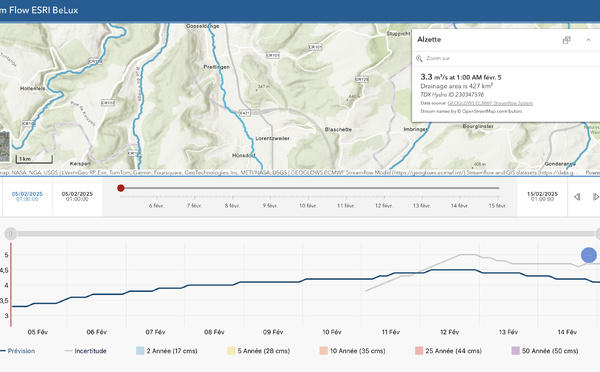This screenshot has width=600, height=372.
Task: Click the 10 févr. tick on timeline
Action: coord(308,206)
